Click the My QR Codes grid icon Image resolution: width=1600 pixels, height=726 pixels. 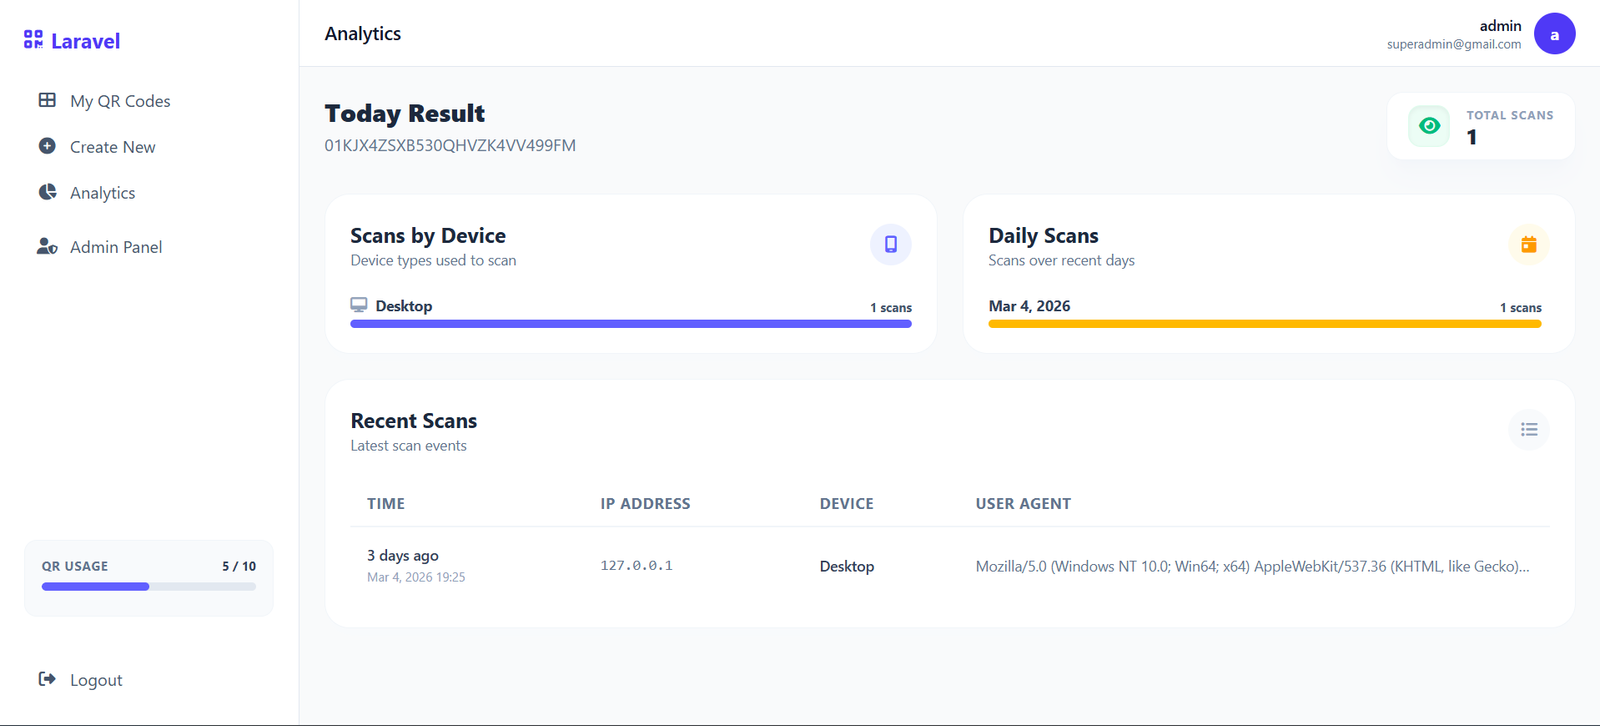(47, 100)
